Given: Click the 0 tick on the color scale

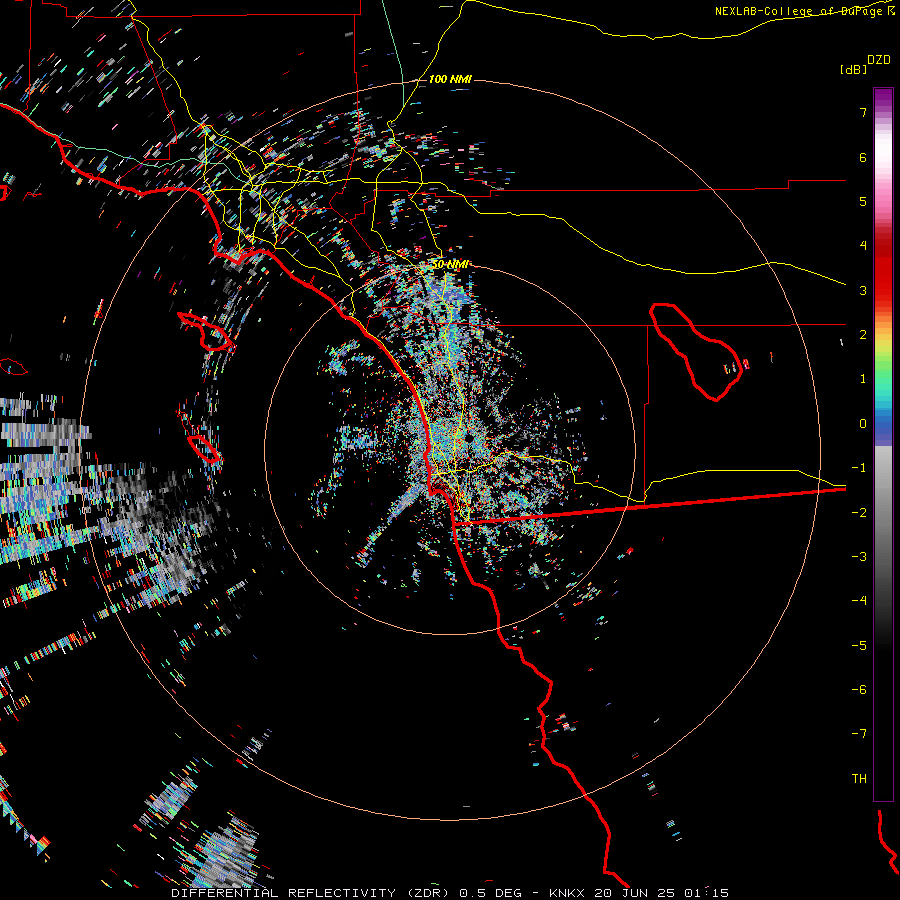Looking at the screenshot, I should point(863,424).
